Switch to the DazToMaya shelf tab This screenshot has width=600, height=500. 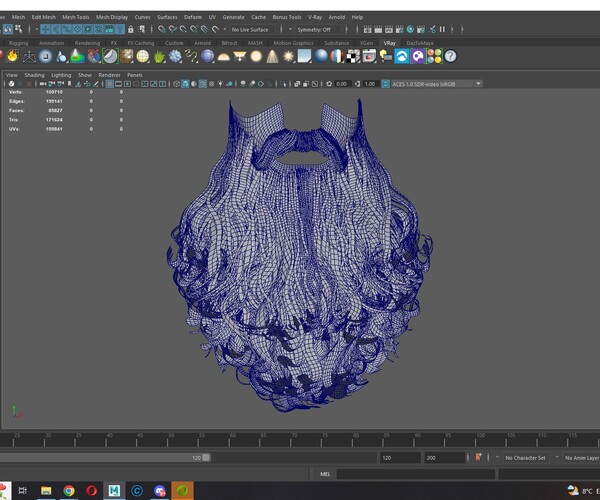420,43
